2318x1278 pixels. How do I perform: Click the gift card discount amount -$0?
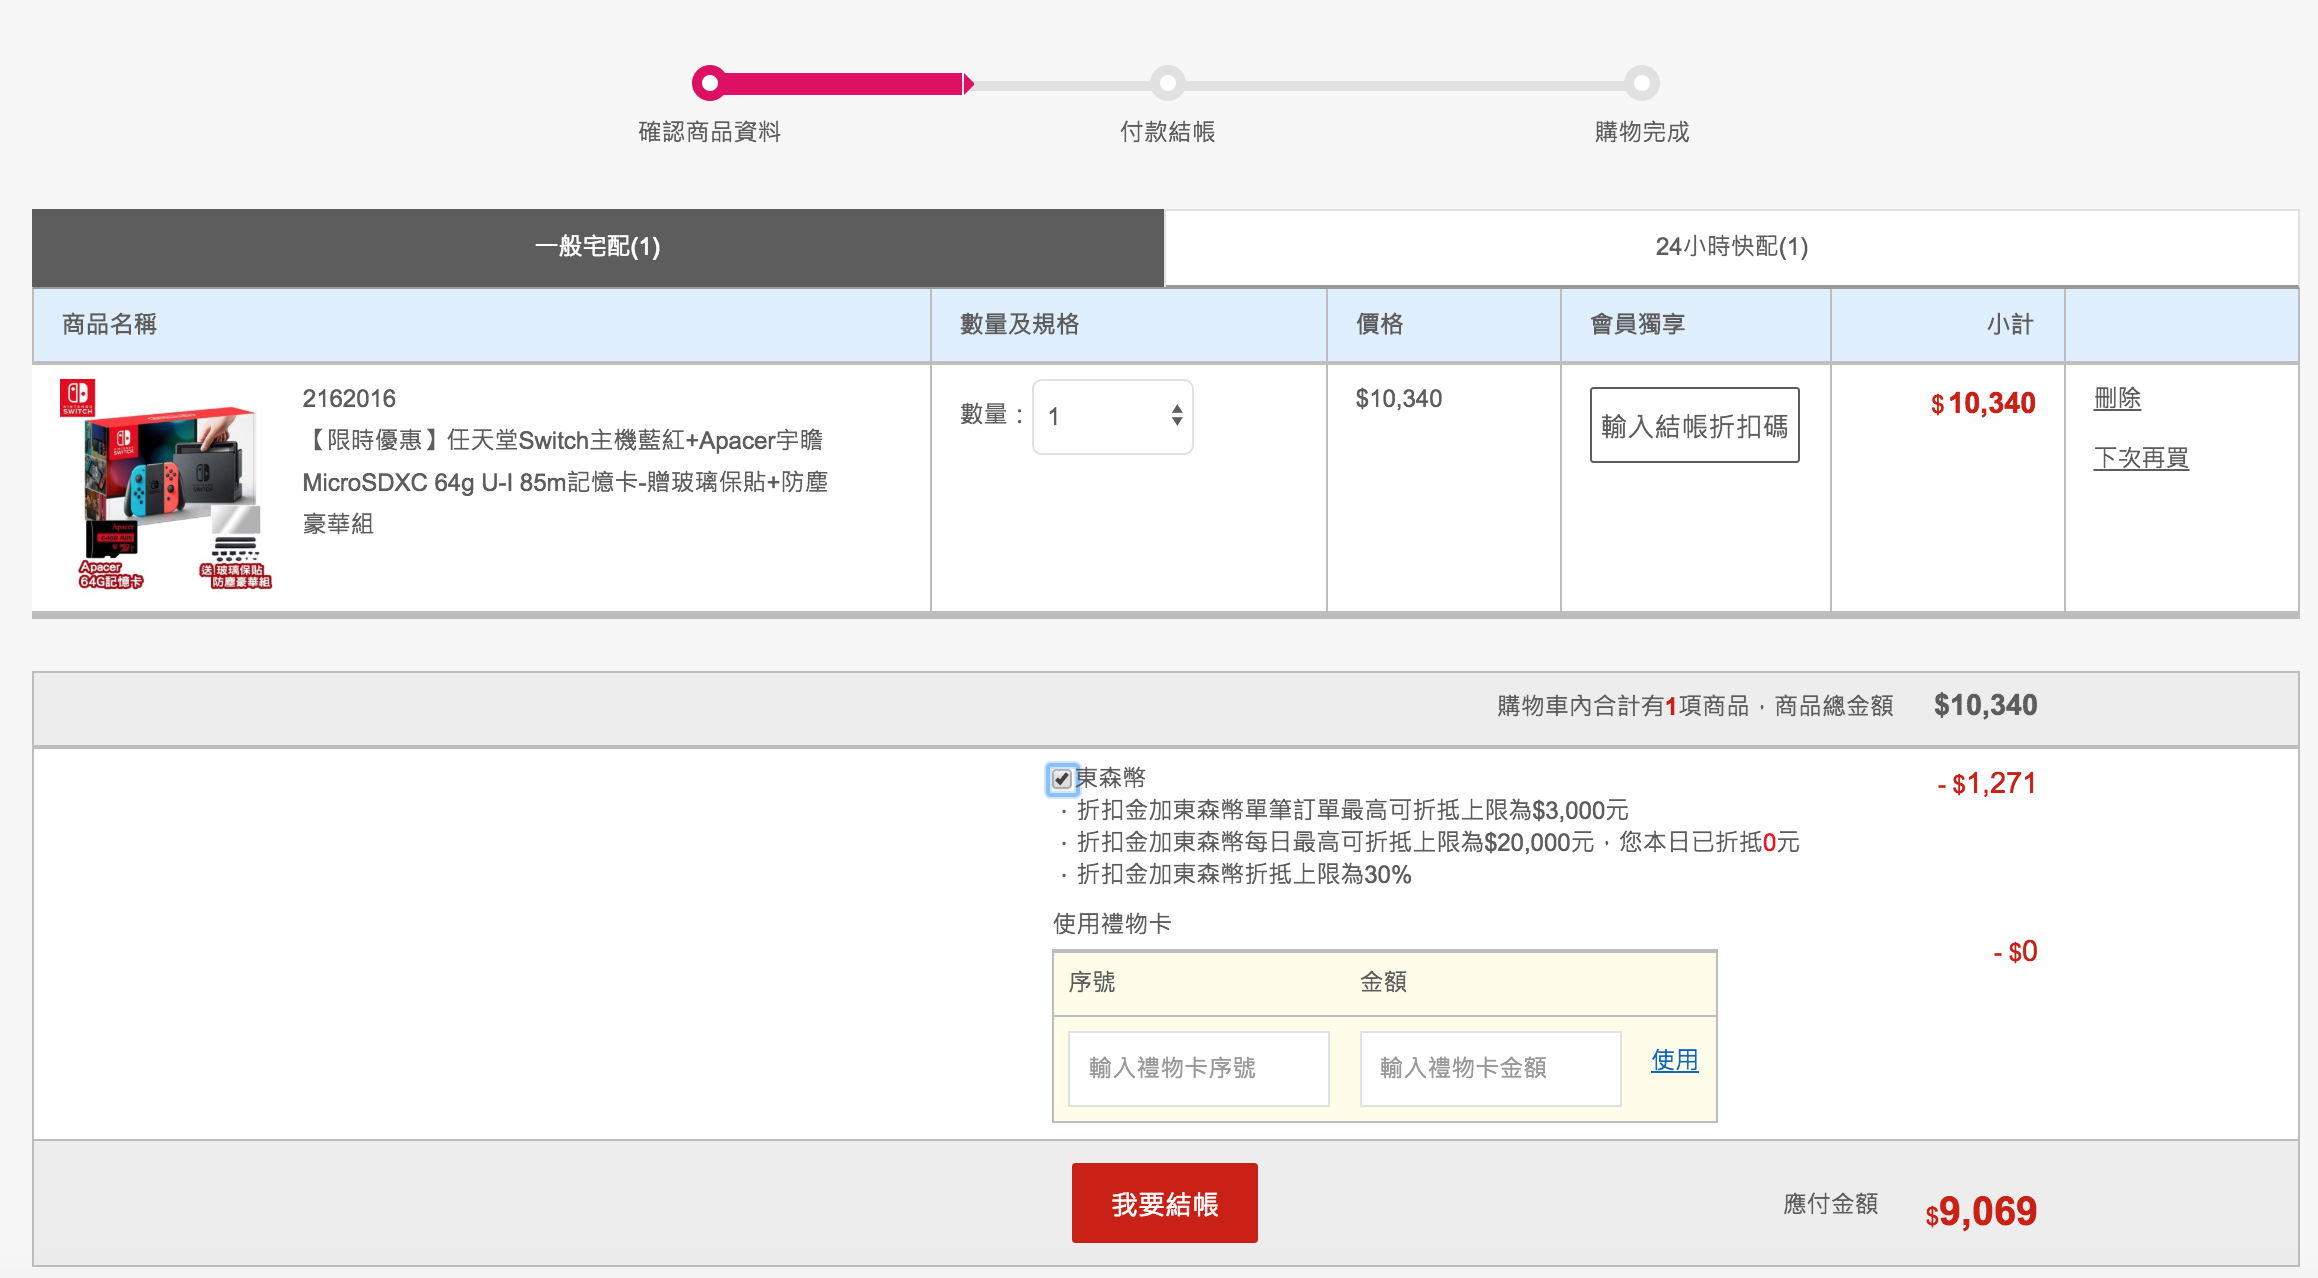pos(2015,951)
